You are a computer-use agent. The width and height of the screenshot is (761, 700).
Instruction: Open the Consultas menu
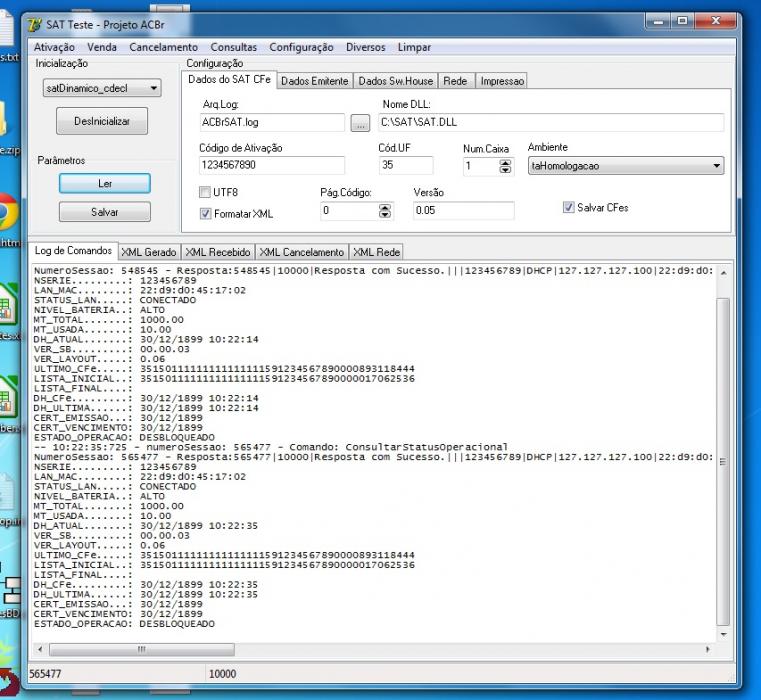pos(233,48)
